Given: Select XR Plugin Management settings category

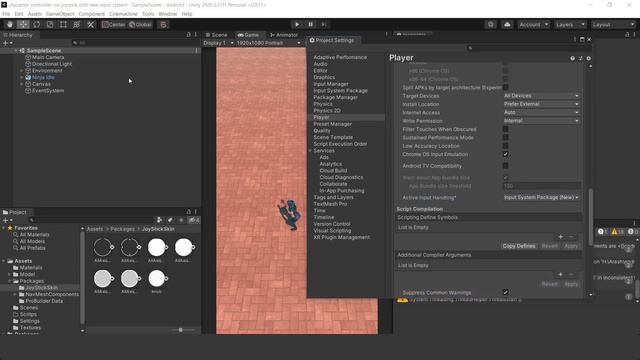Looking at the screenshot, I should tap(342, 237).
